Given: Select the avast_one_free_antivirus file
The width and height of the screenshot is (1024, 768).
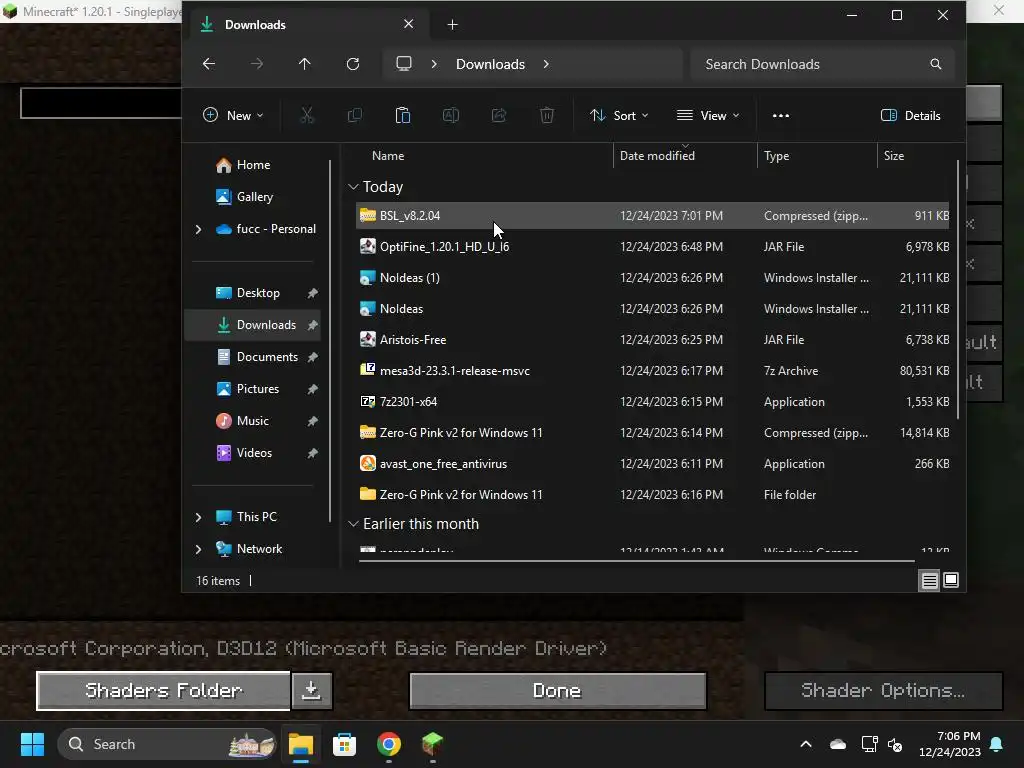Looking at the screenshot, I should 652,464.
